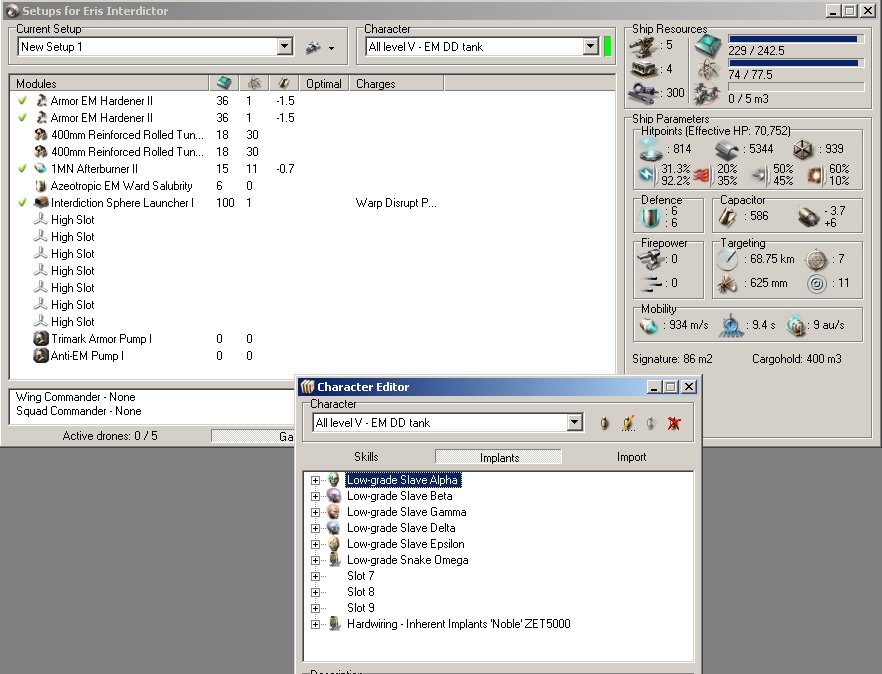Toggle 1MN Afterburner II active checkmark
The width and height of the screenshot is (882, 674).
22,168
